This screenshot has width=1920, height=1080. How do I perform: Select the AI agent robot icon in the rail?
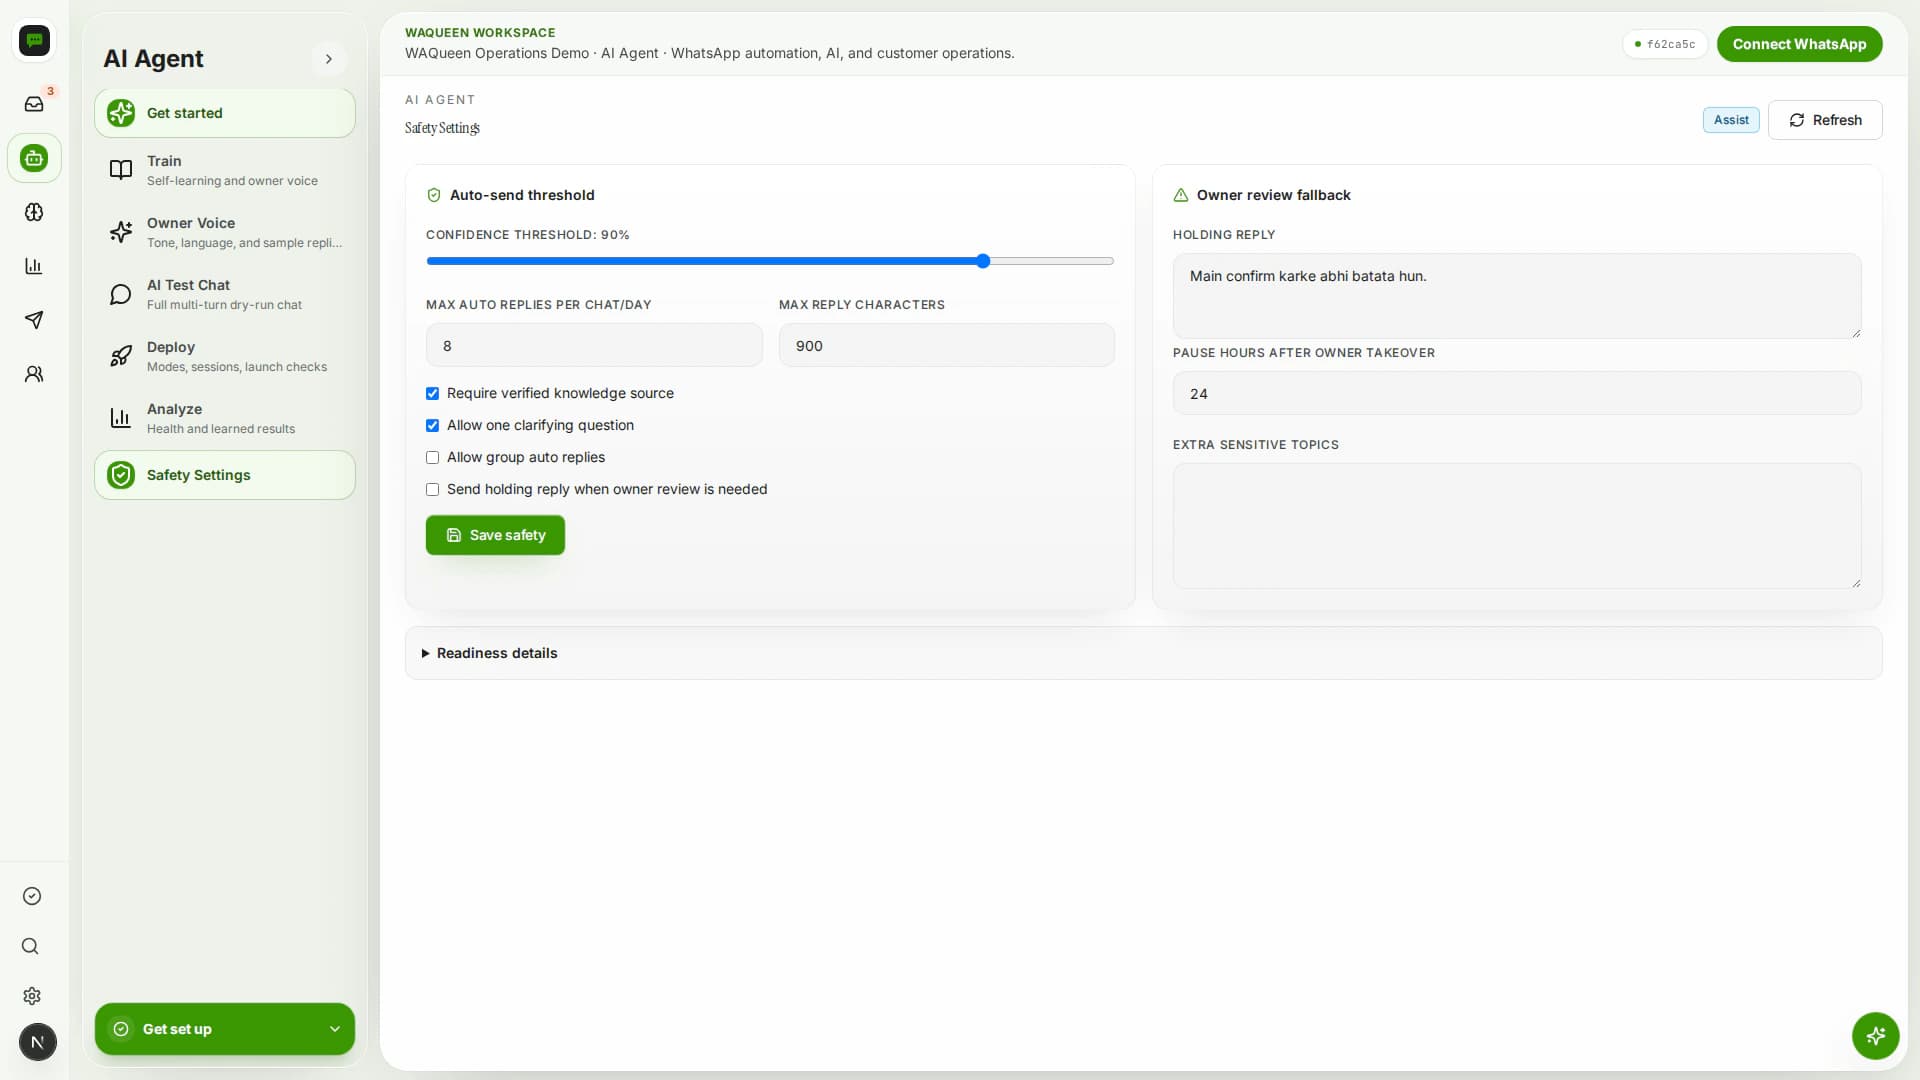[x=34, y=158]
